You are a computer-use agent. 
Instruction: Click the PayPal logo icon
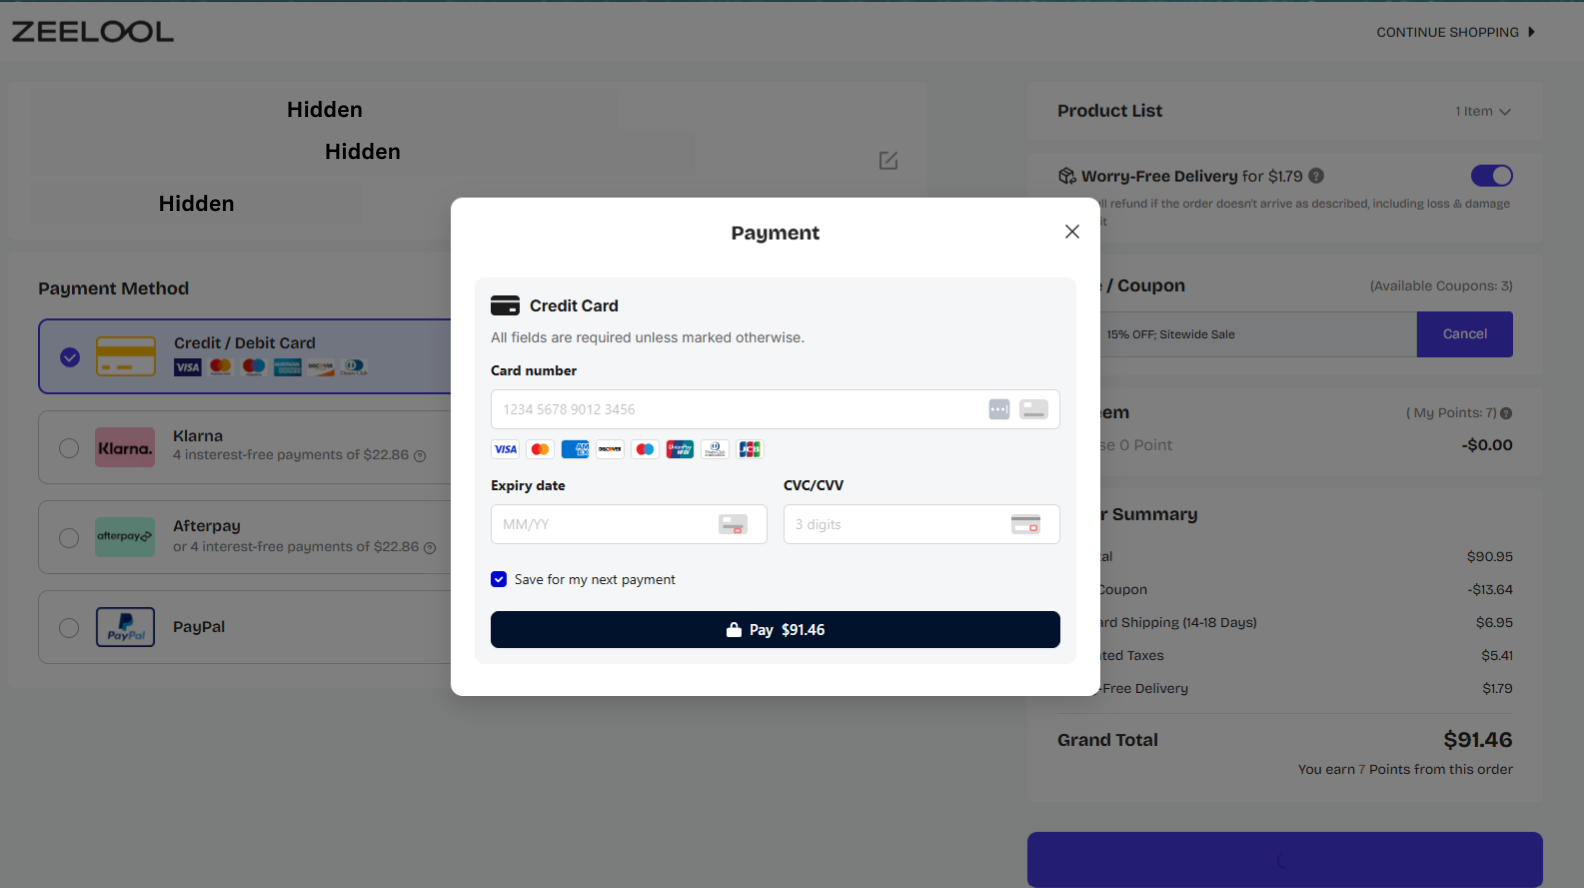click(125, 627)
